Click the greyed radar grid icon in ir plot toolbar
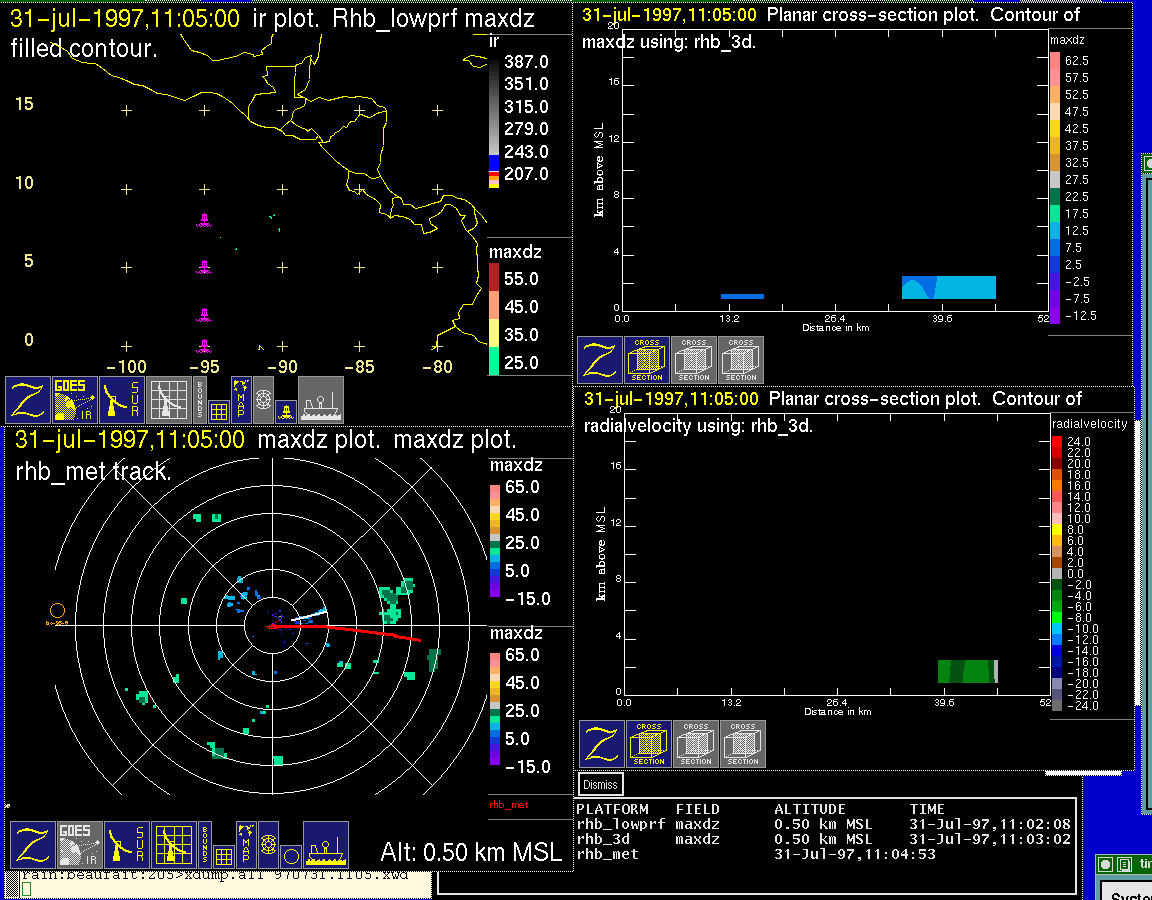Image resolution: width=1152 pixels, height=900 pixels. click(x=170, y=400)
